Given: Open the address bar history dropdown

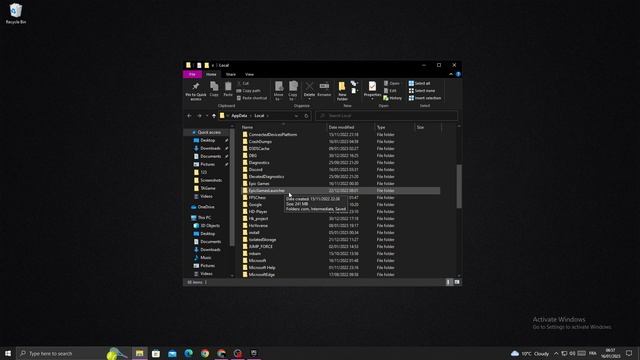Looking at the screenshot, I should click(x=296, y=116).
